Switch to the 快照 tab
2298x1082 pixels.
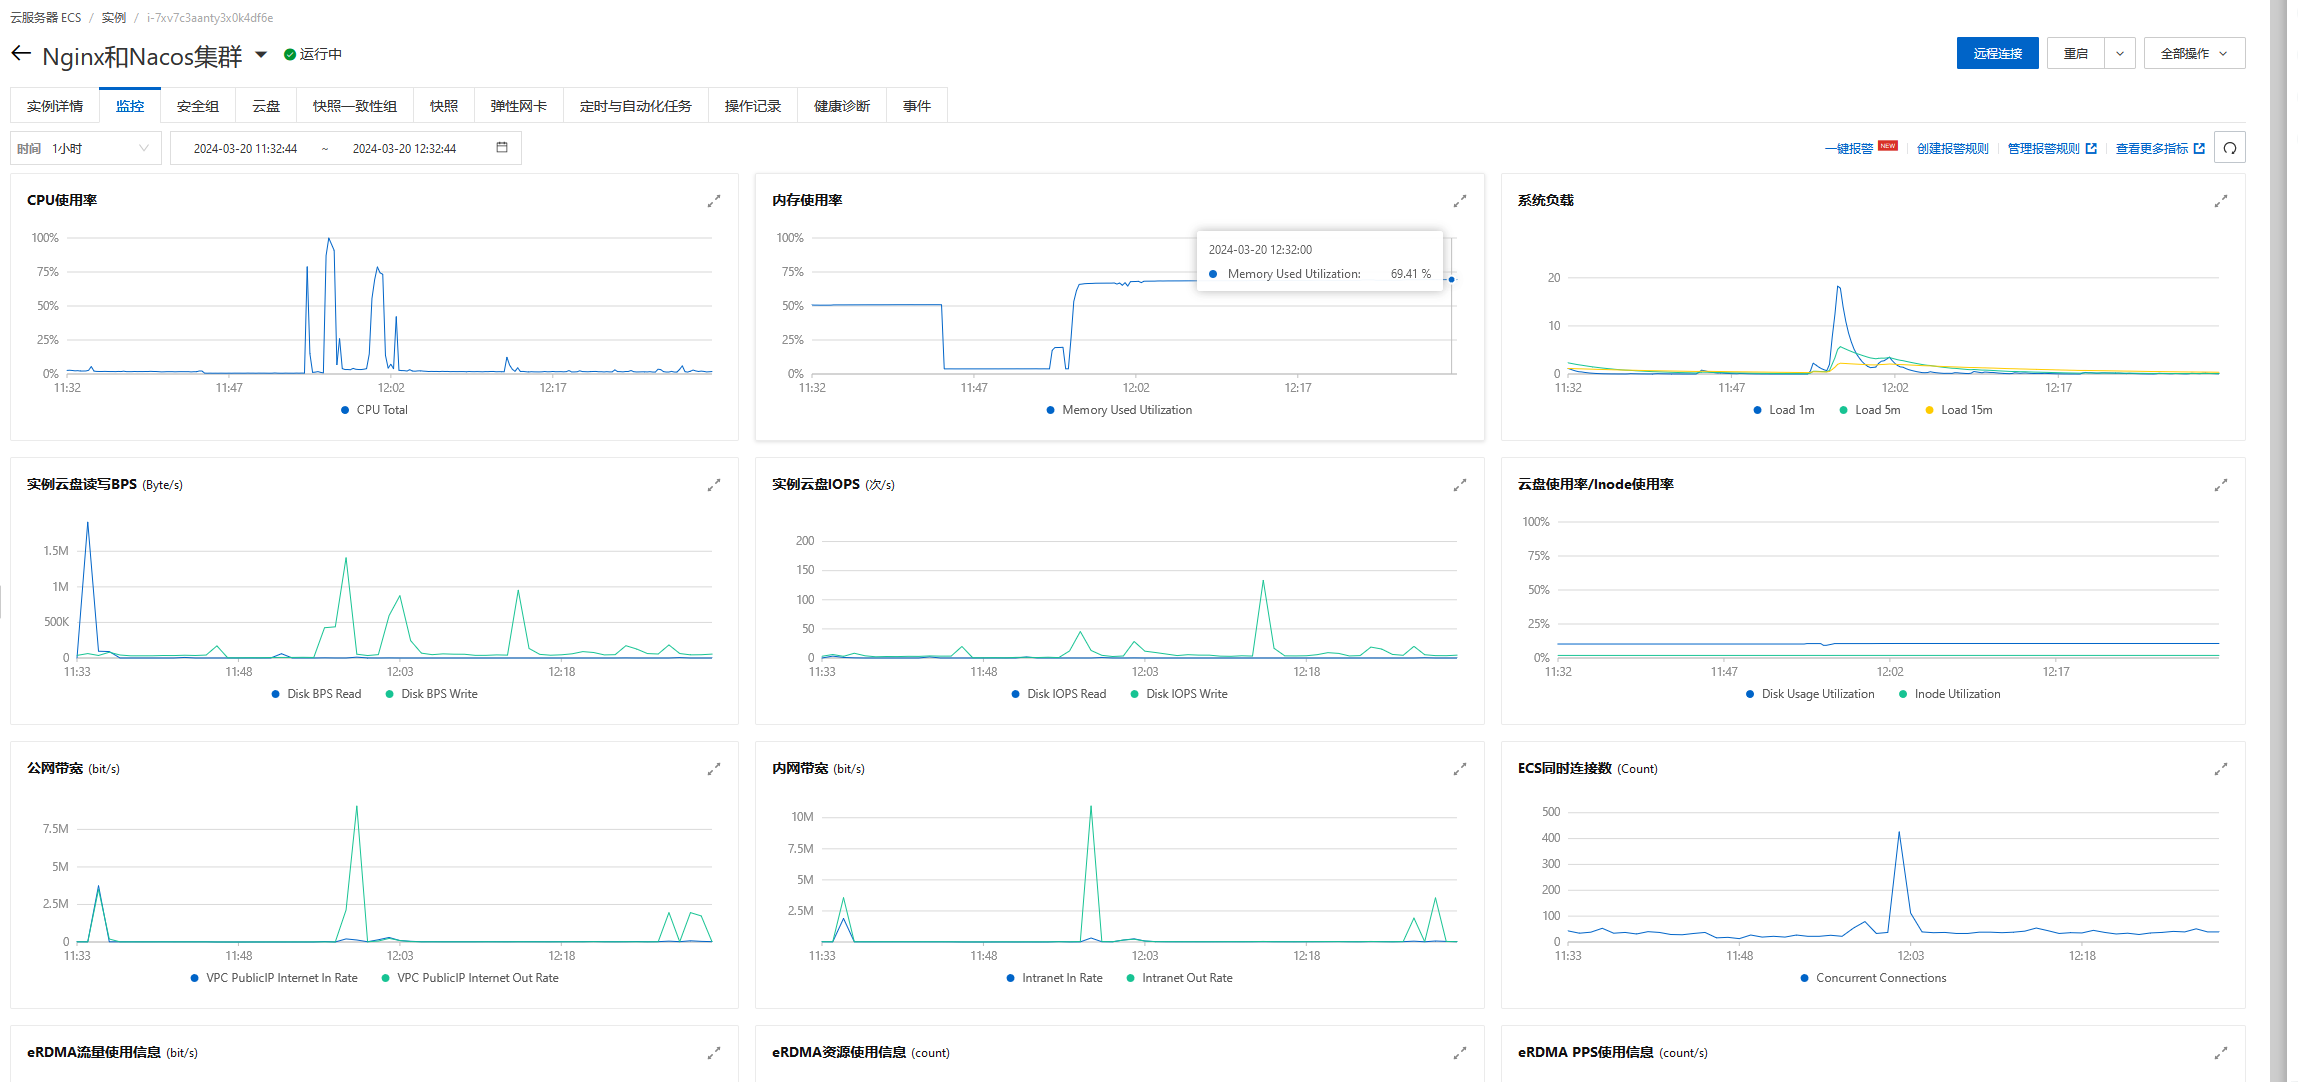coord(444,106)
